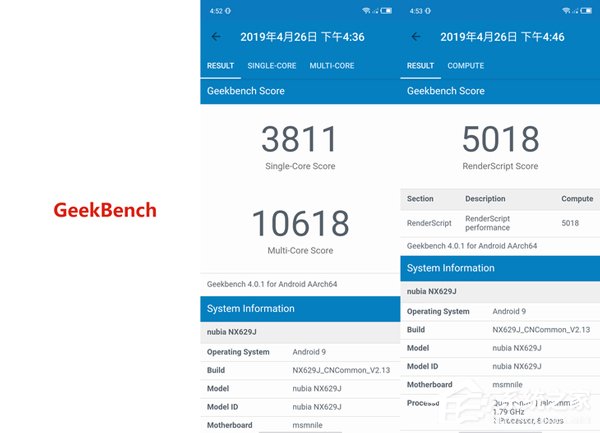Screen dimensions: 600x433
Task: Tap System Information header in left screen
Action: 300,309
